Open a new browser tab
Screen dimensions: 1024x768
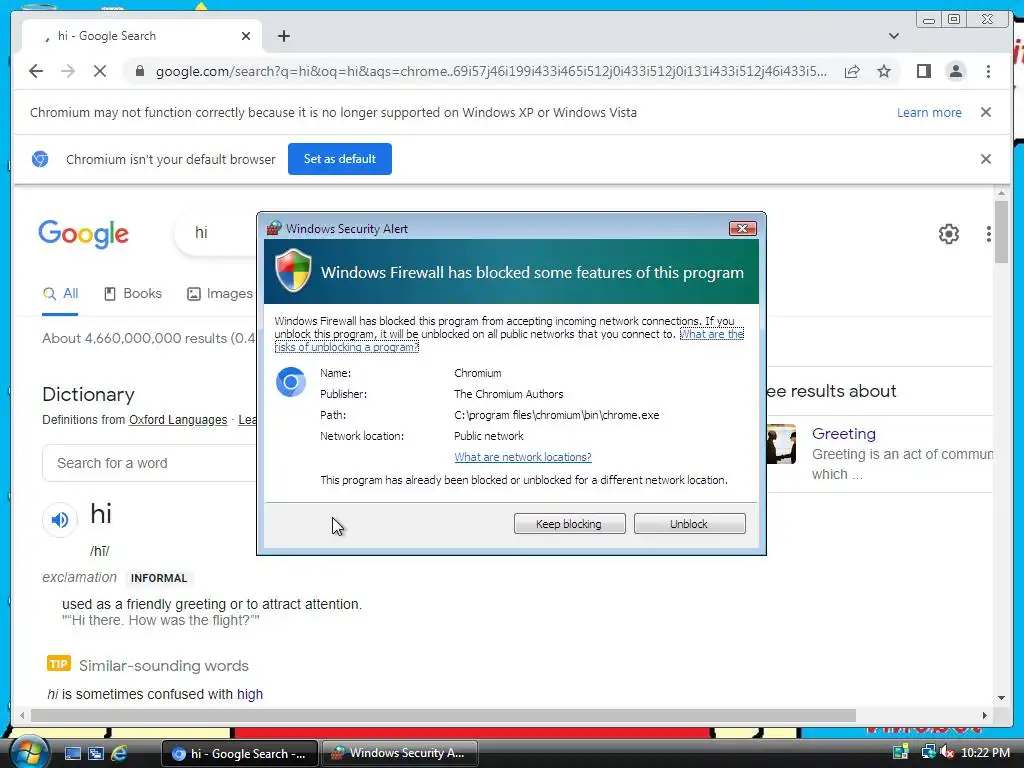[x=283, y=37]
